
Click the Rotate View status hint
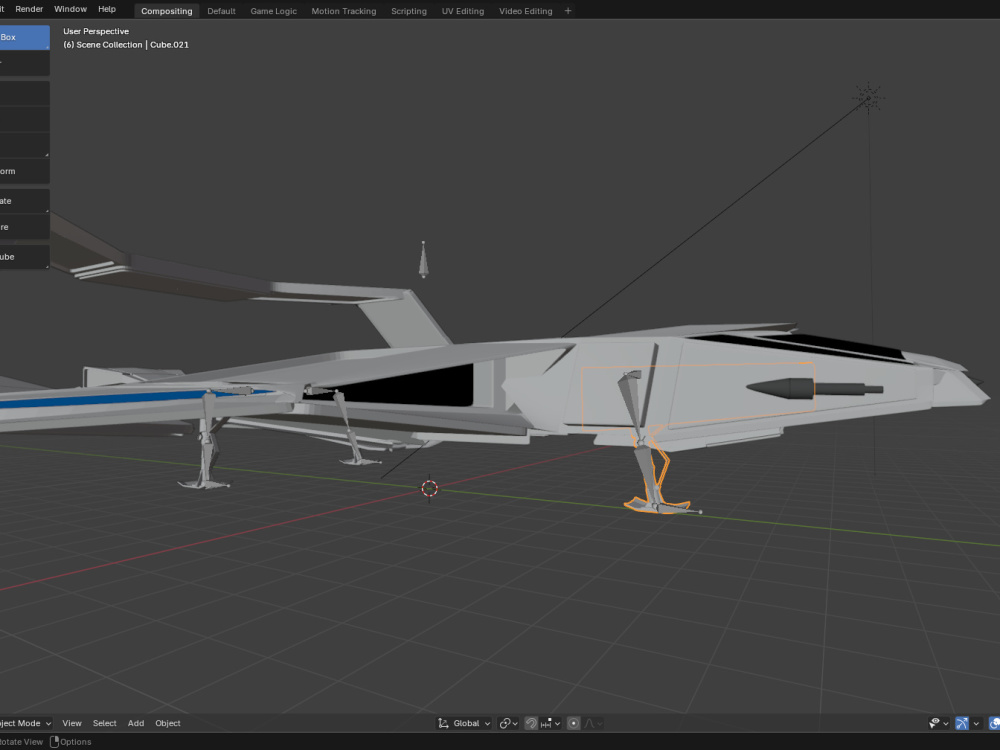click(22, 742)
